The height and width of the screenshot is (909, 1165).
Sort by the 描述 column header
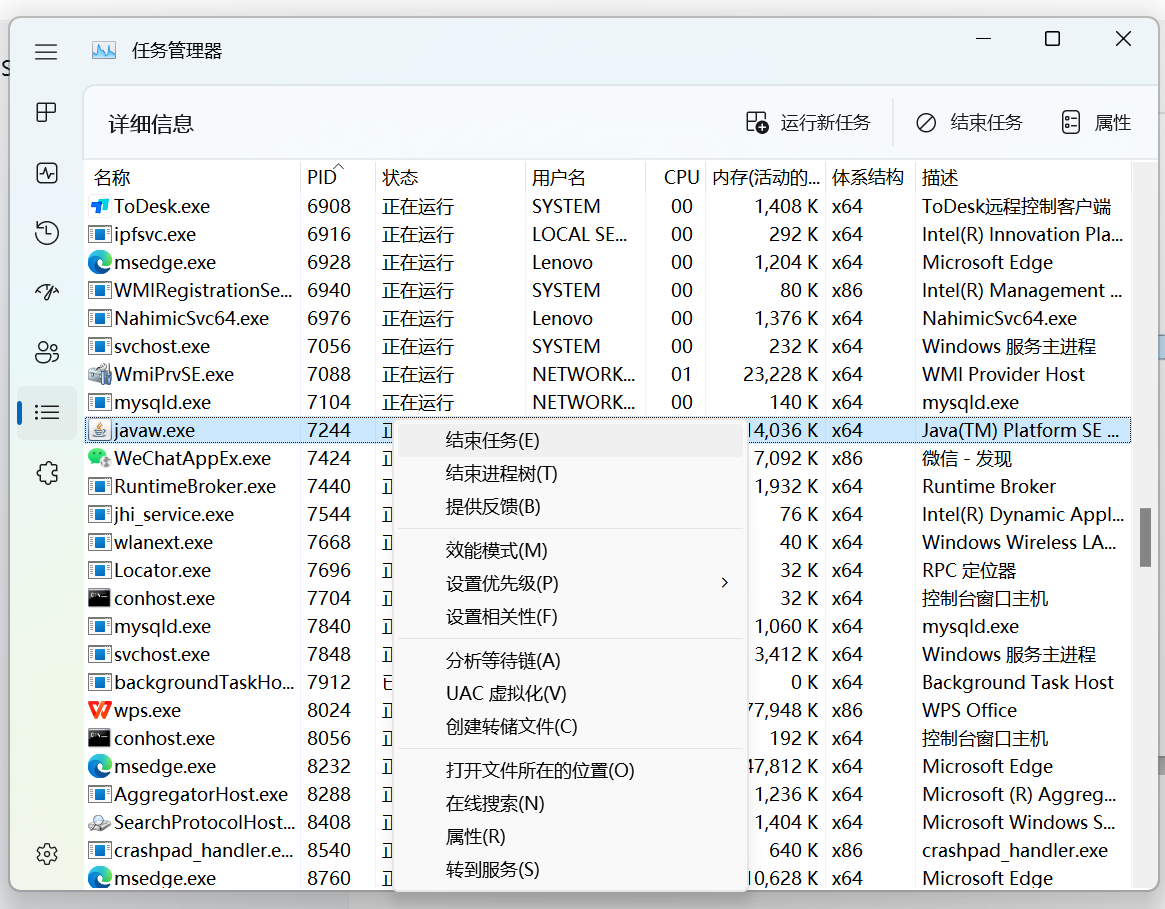[1023, 178]
